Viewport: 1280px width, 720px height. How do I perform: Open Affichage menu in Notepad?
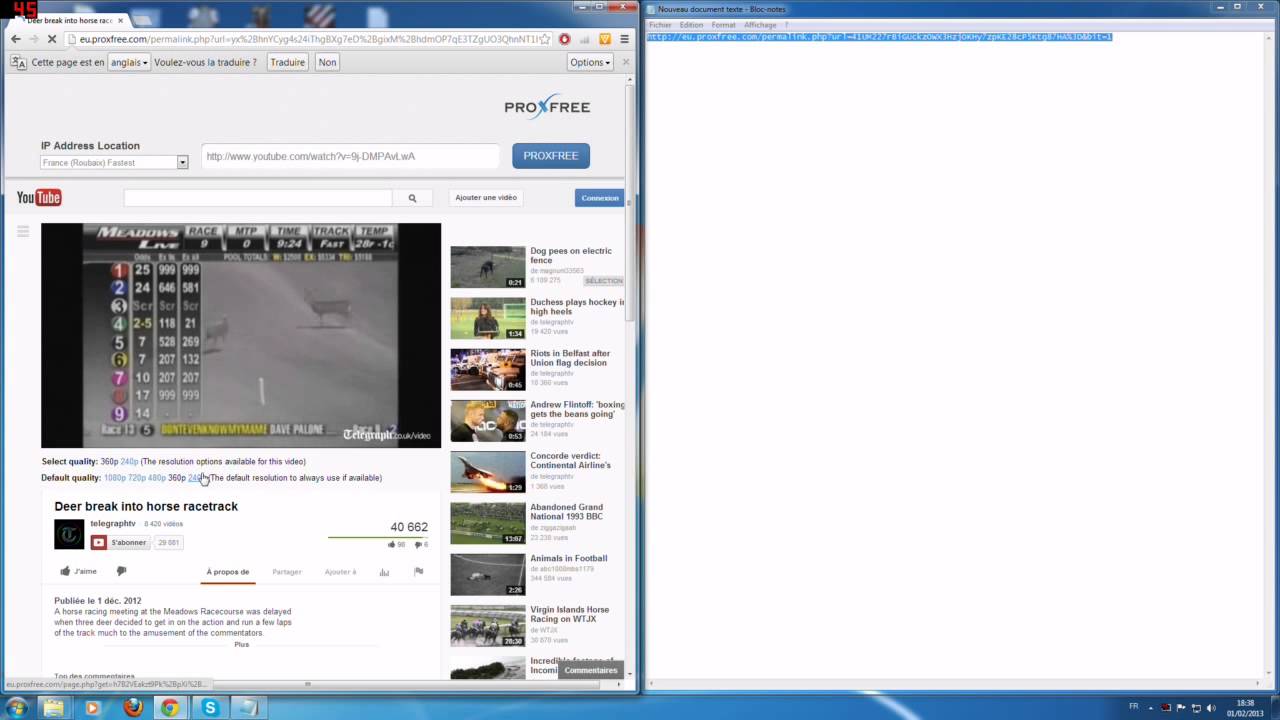pos(760,24)
